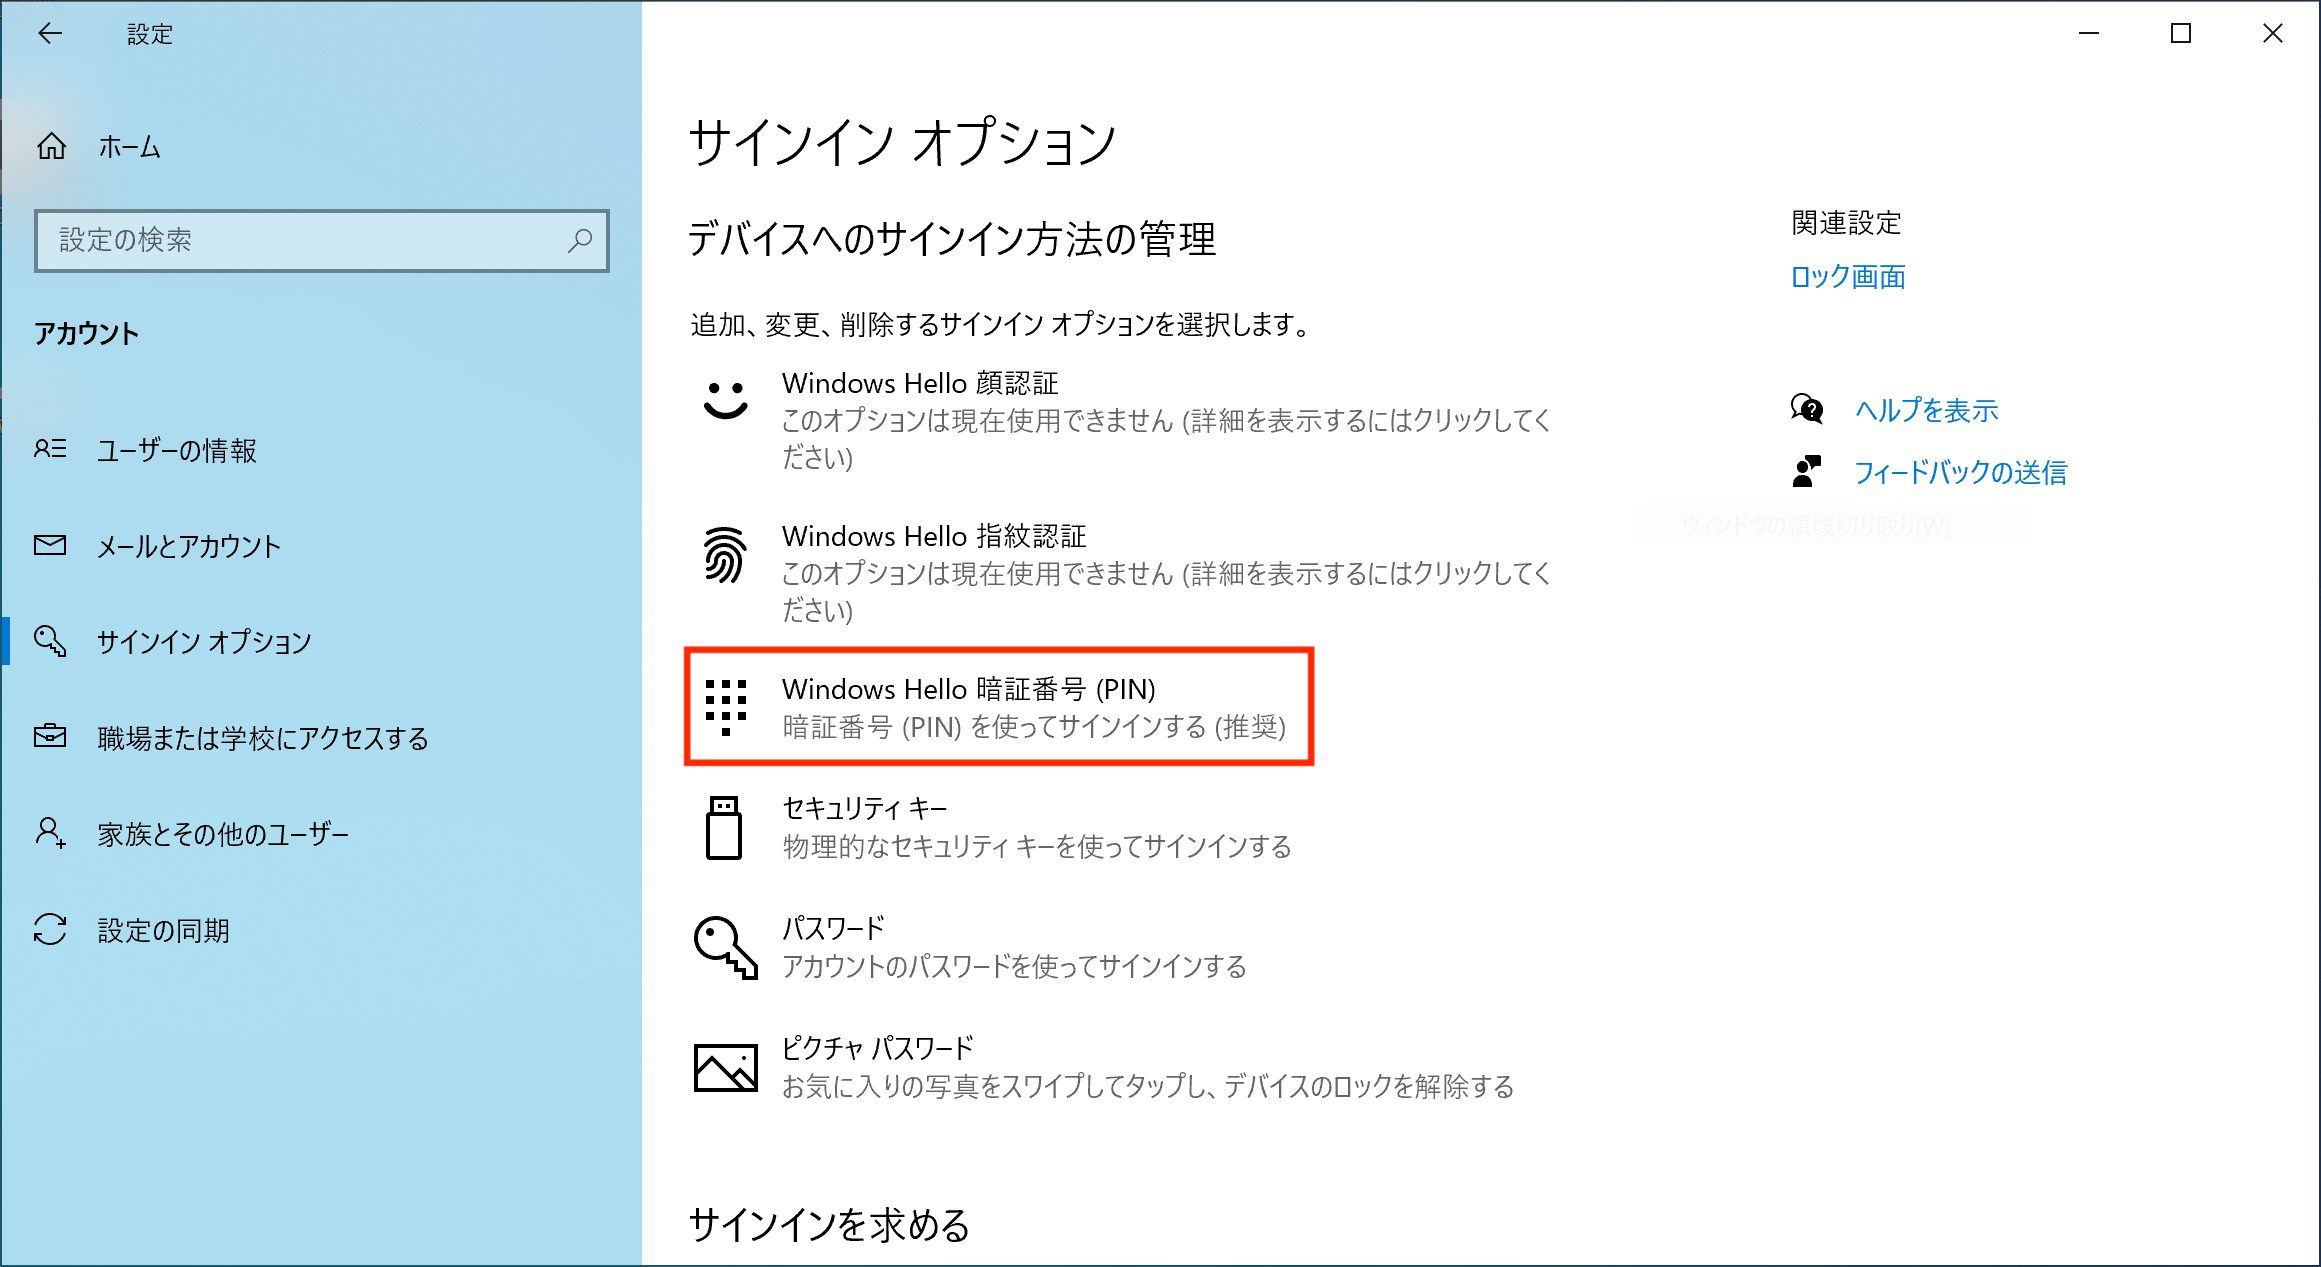Image resolution: width=2321 pixels, height=1267 pixels.
Task: Click the Home (ホーム) house icon
Action: pyautogui.click(x=52, y=147)
